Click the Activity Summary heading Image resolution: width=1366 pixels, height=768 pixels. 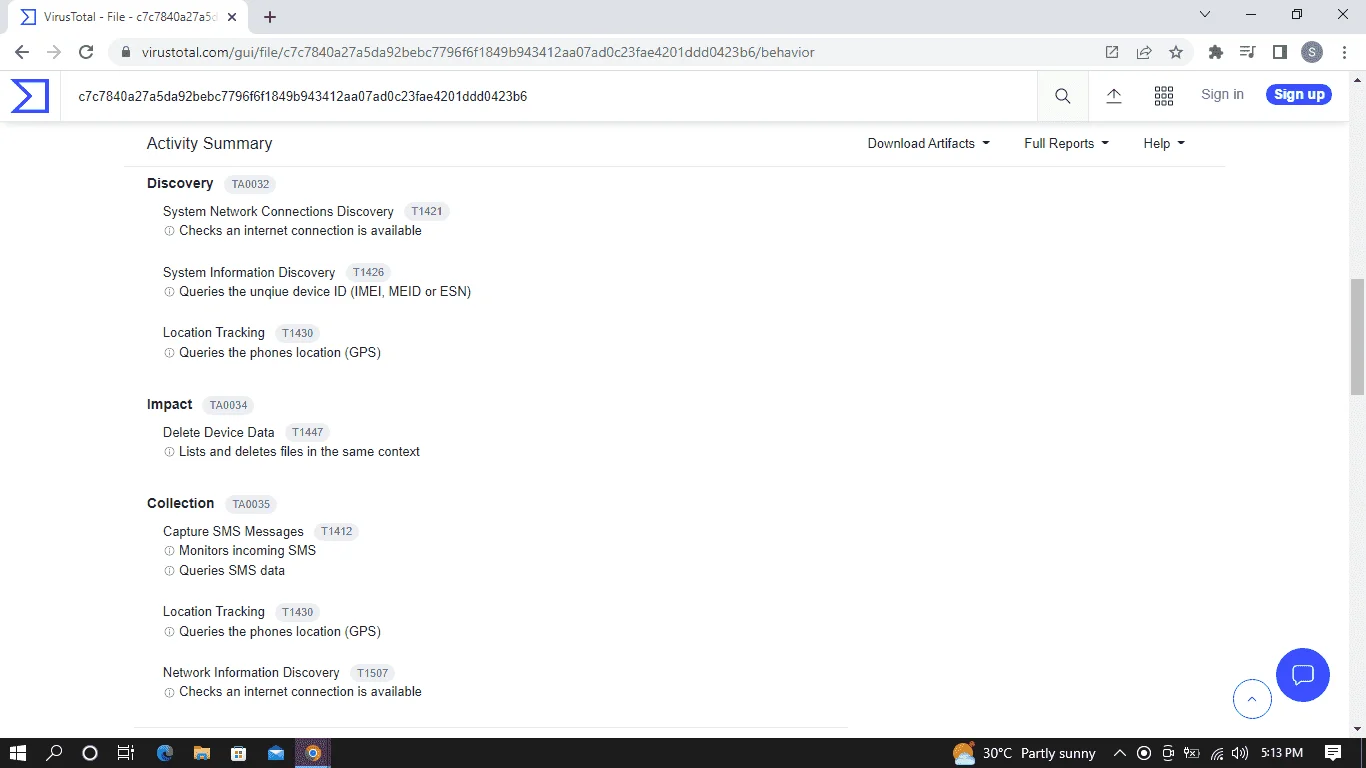[x=209, y=143]
